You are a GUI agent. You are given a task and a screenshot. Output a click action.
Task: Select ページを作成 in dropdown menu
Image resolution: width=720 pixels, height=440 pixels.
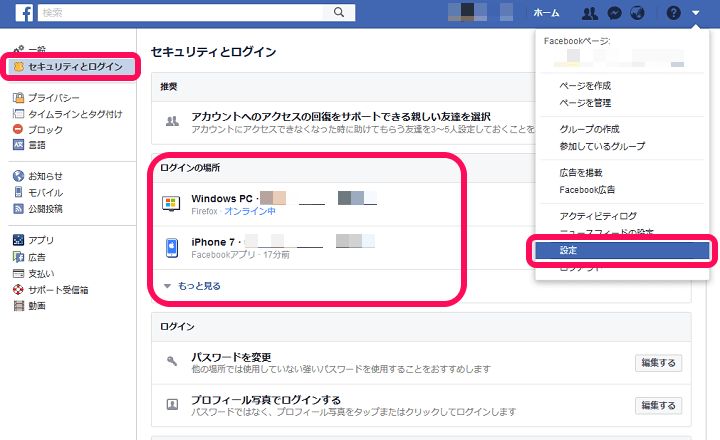tap(585, 85)
